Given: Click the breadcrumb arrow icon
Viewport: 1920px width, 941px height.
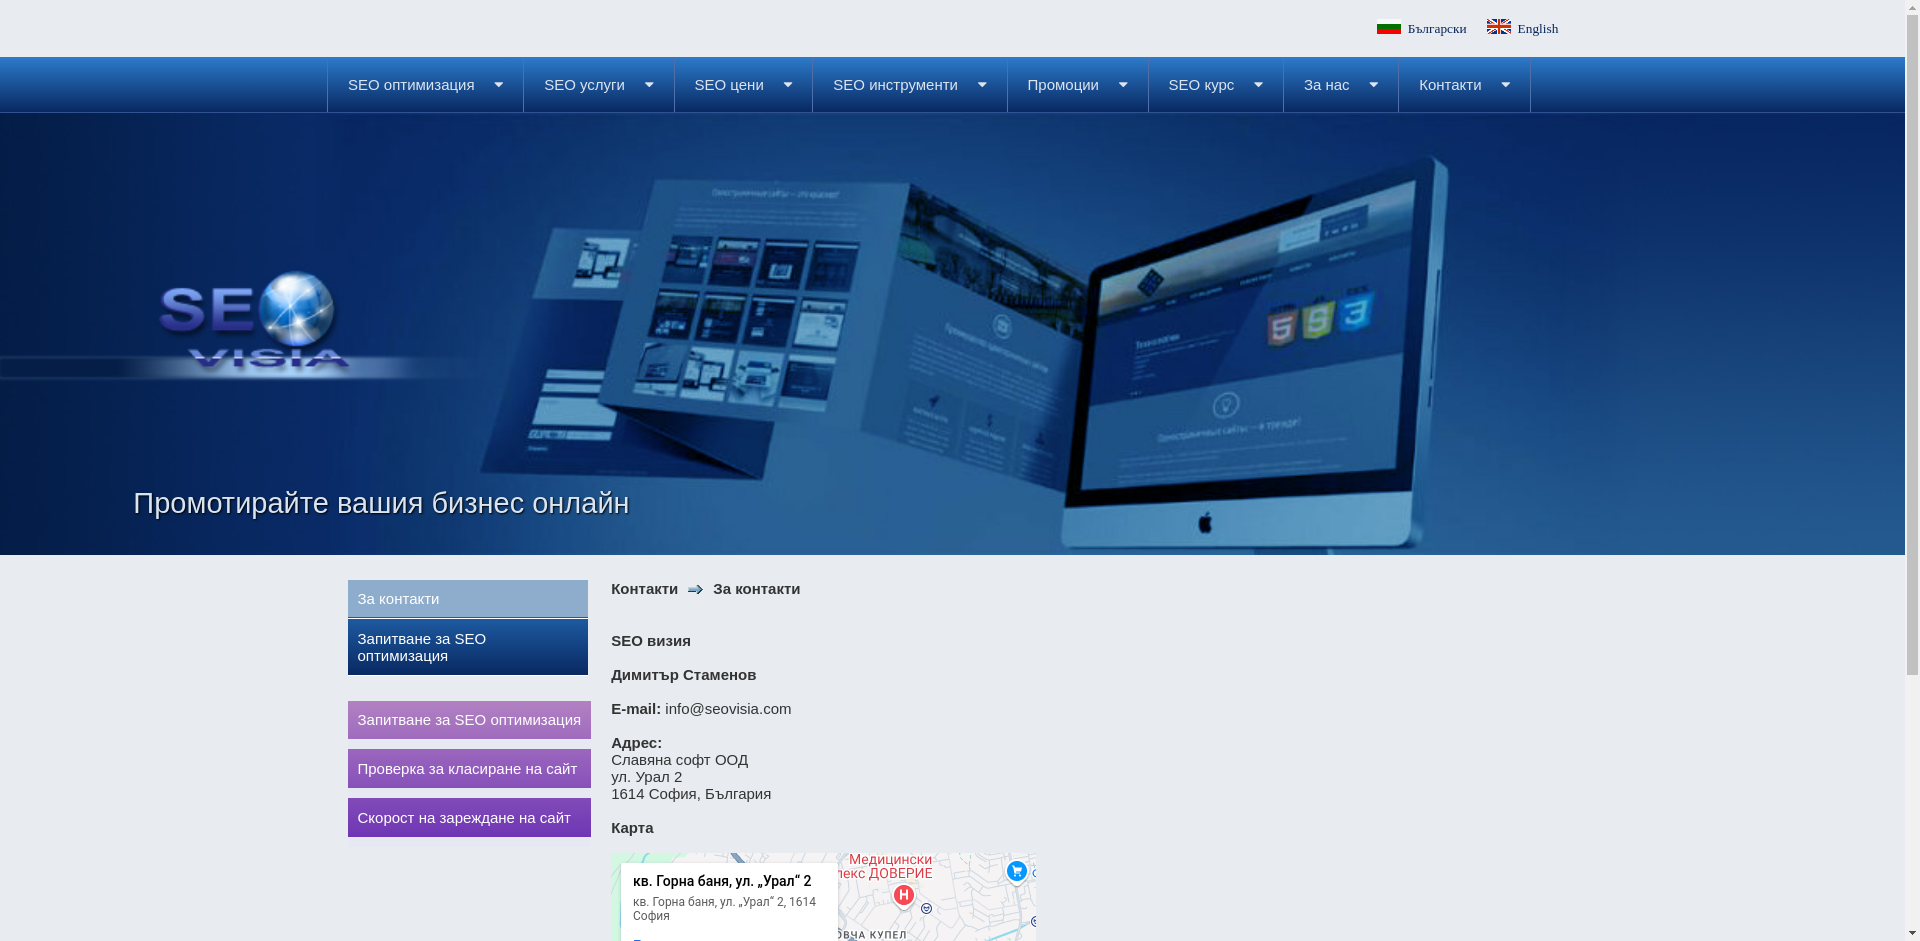Looking at the screenshot, I should (695, 590).
